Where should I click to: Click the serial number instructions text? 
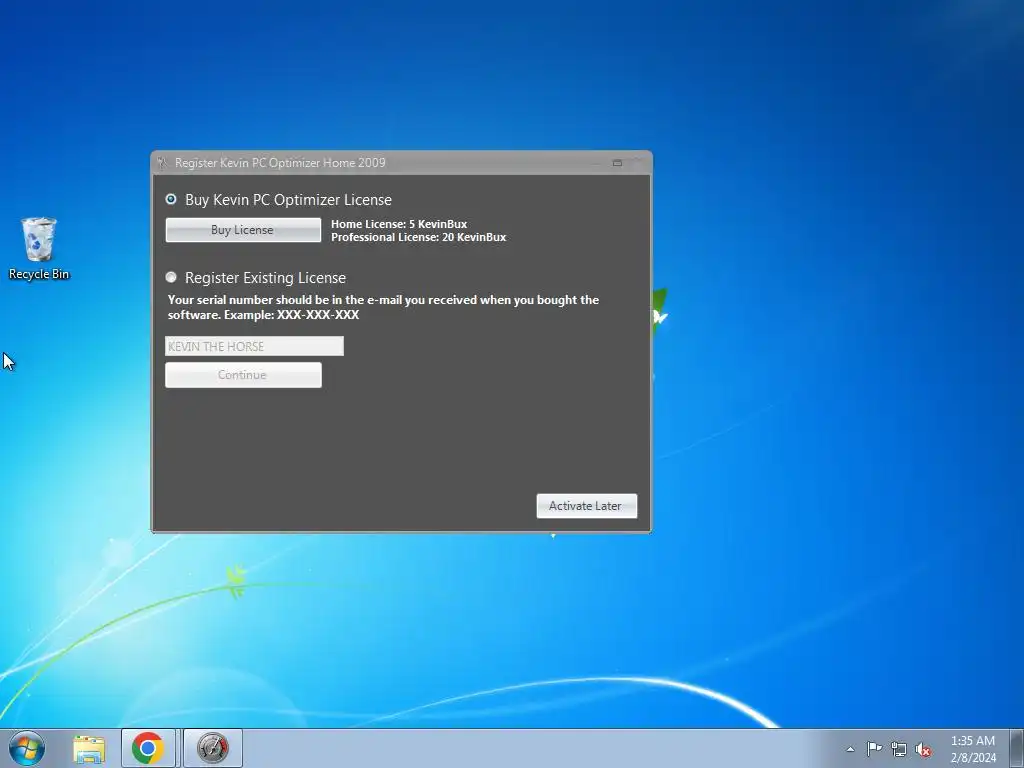(383, 307)
